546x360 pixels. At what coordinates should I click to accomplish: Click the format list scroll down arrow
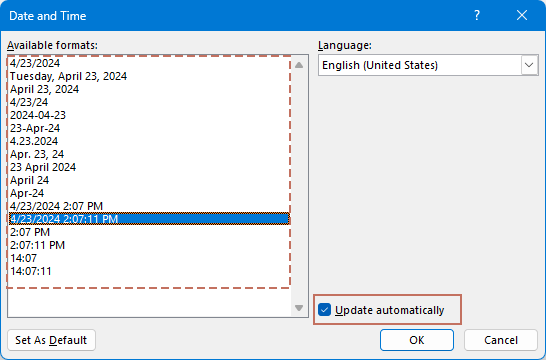(299, 308)
